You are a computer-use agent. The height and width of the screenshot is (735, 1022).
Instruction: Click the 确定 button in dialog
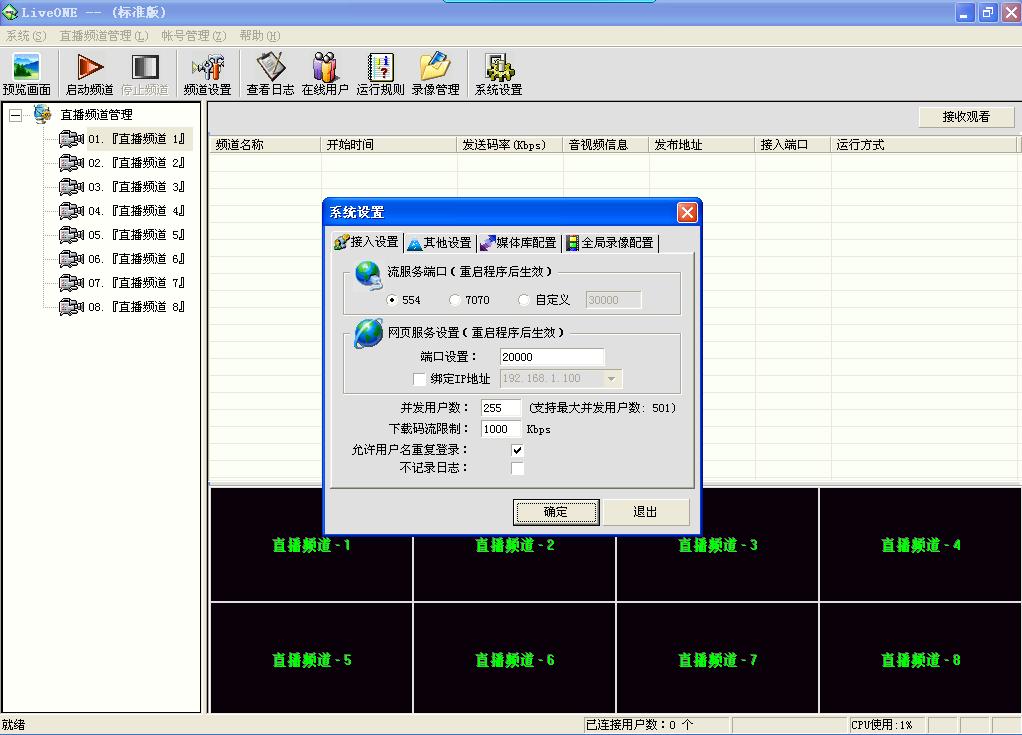[x=555, y=512]
